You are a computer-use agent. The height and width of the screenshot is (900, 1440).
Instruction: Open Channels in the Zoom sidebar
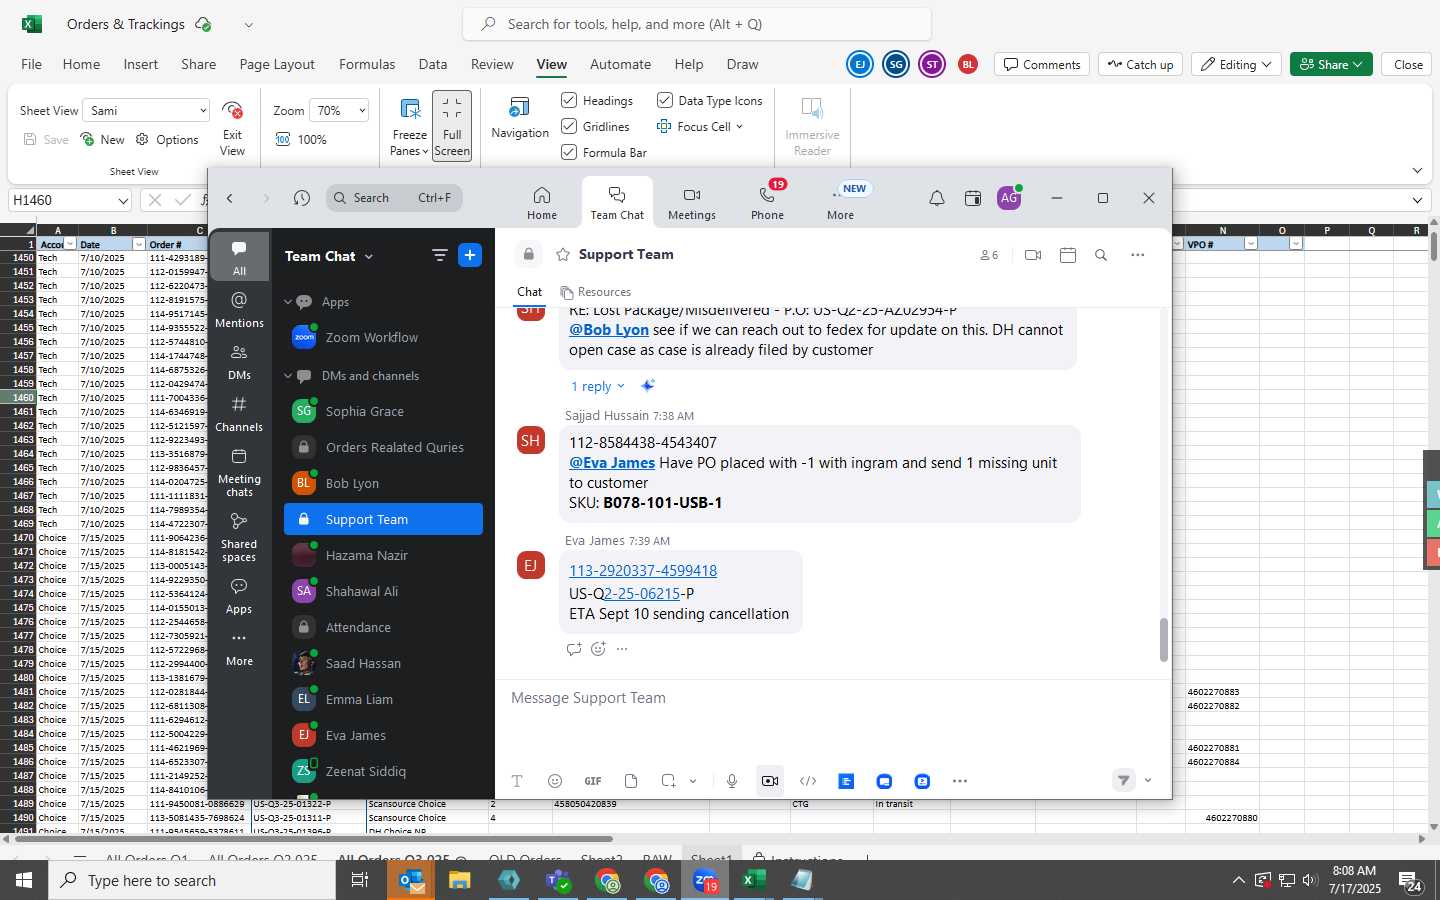(239, 414)
